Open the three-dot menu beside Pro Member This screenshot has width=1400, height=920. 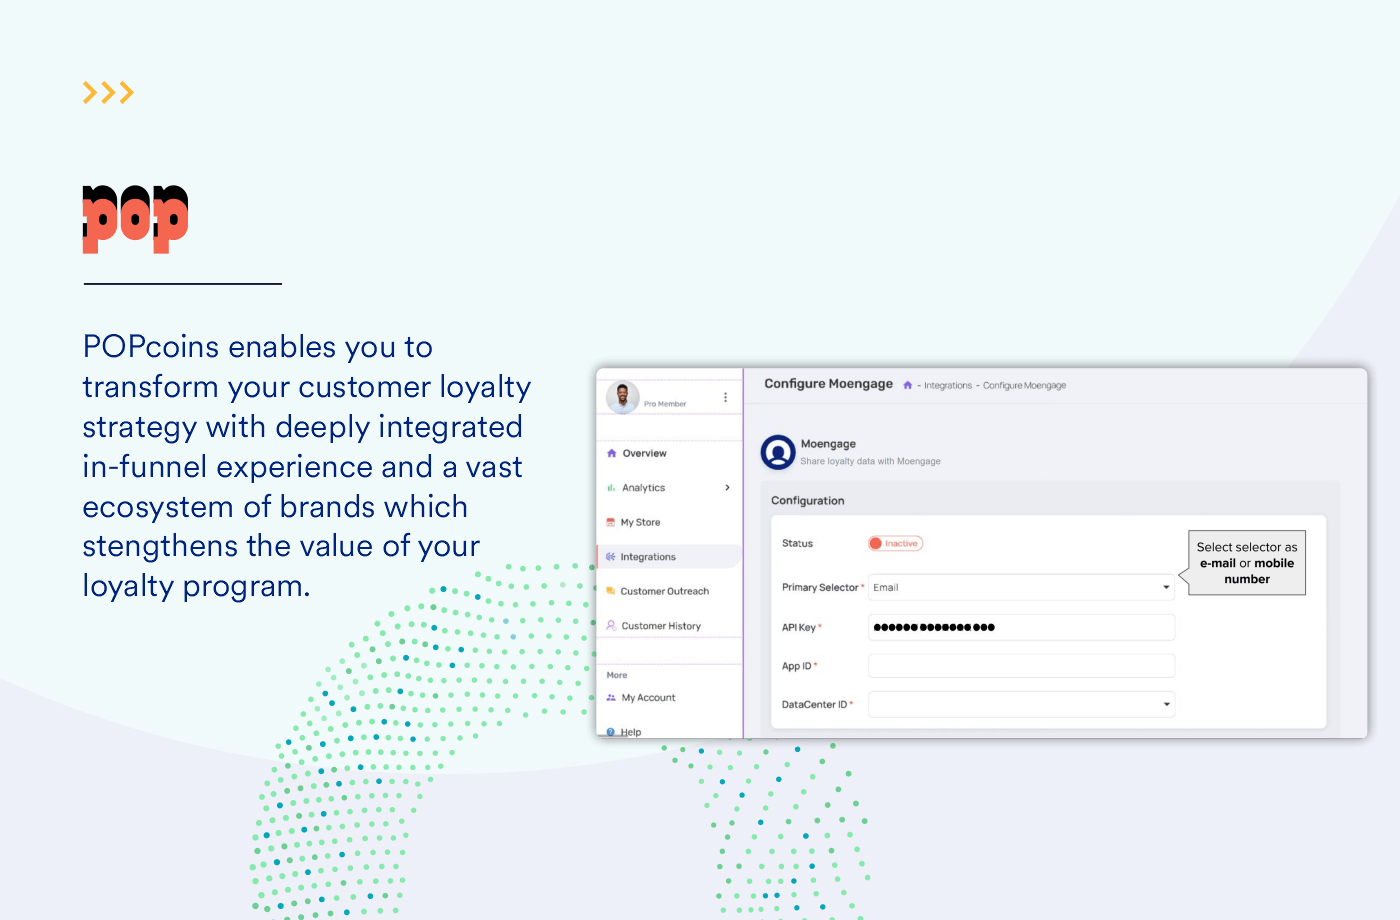725,397
